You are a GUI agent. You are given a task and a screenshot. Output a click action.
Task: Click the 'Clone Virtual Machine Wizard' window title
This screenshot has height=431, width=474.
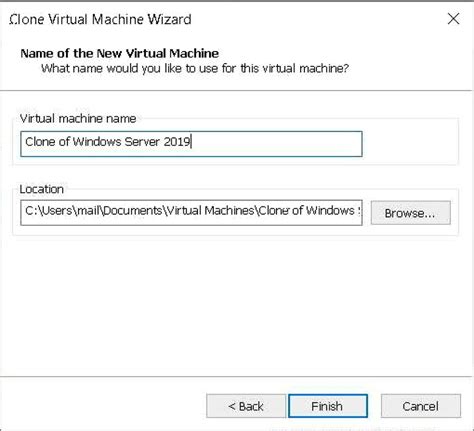tap(101, 19)
